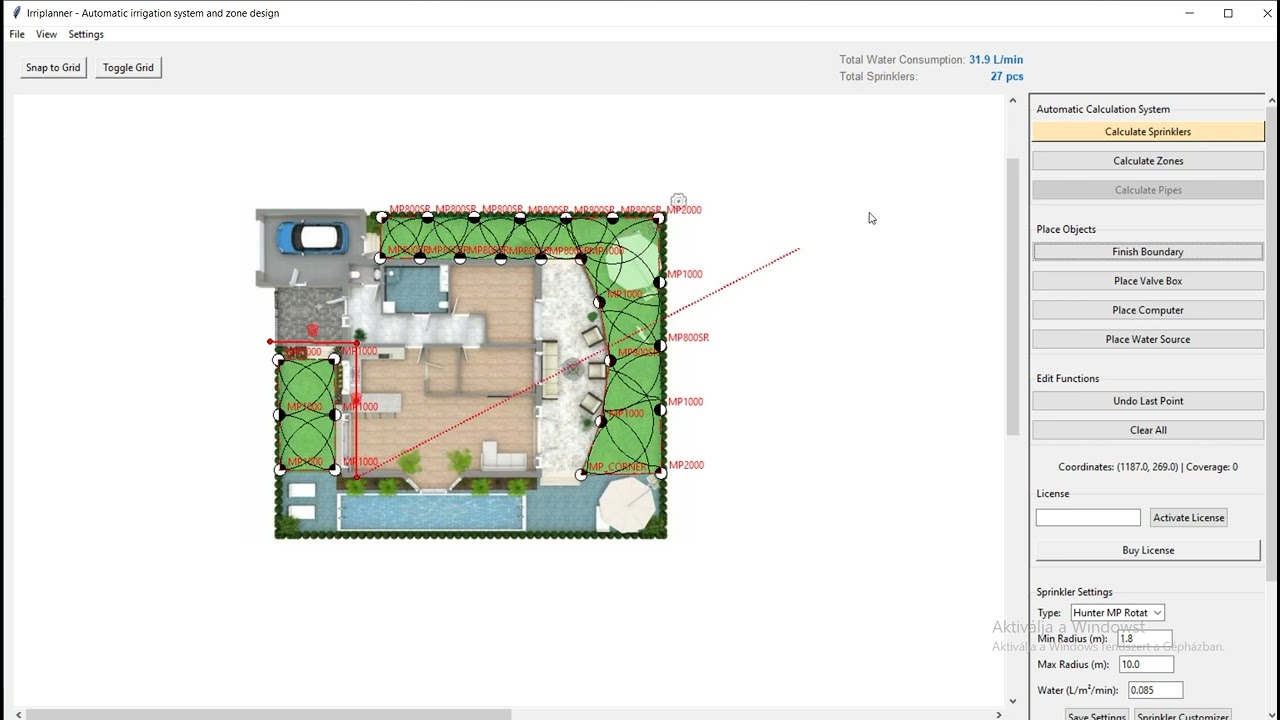Run Calculate Sprinklers
Screen dimensions: 1280x720
click(x=1148, y=131)
